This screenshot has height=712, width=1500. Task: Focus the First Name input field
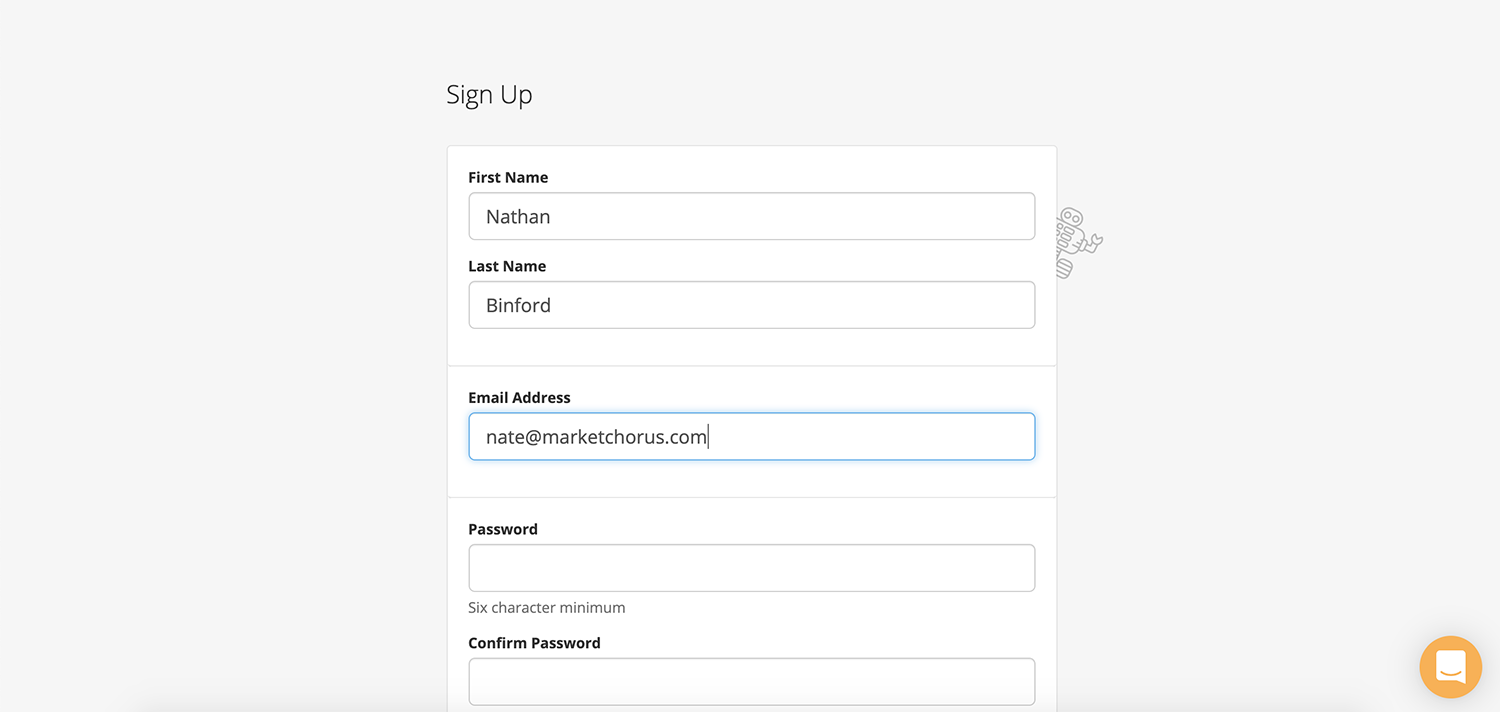point(752,216)
